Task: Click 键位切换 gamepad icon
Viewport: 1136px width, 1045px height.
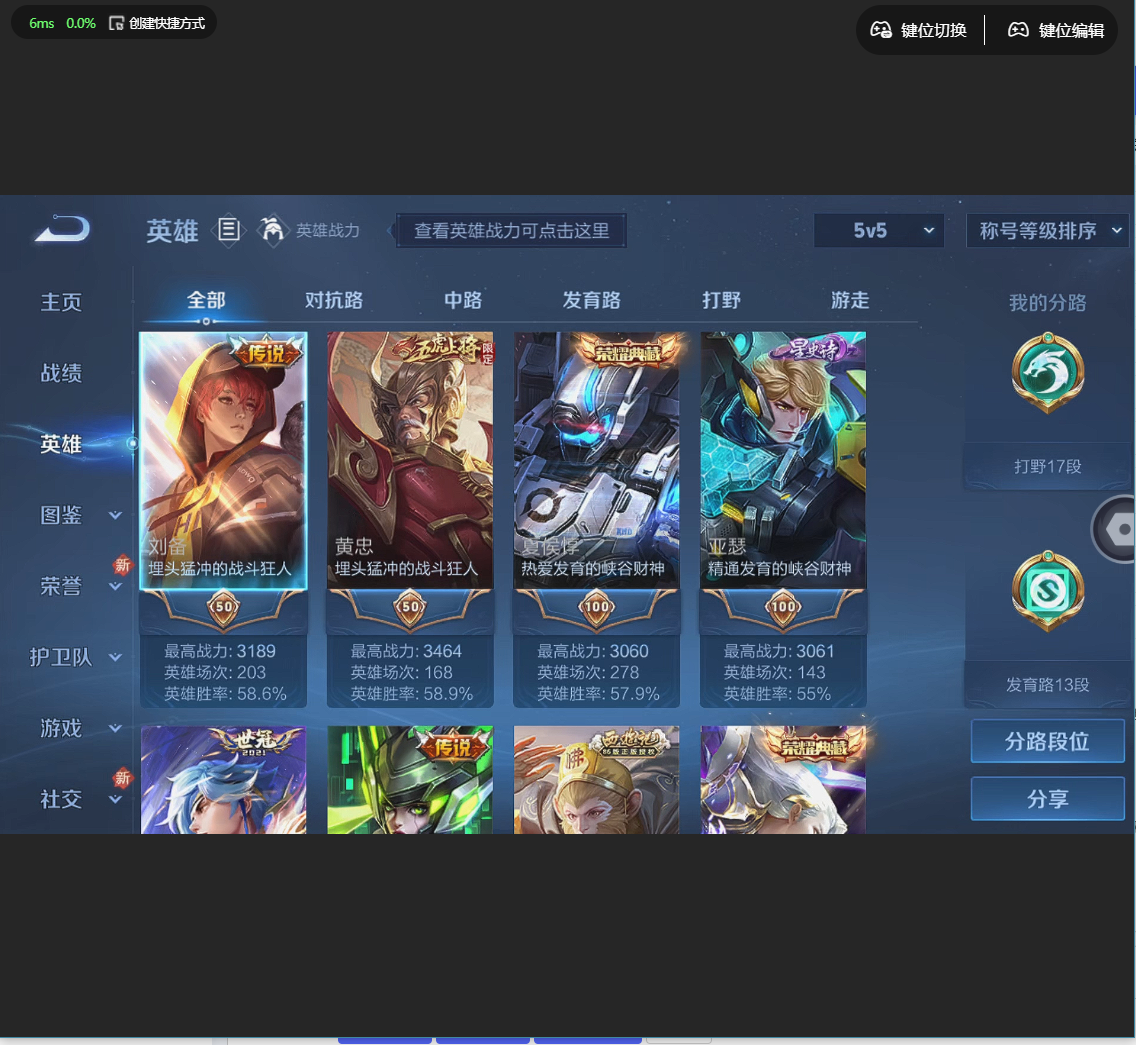Action: [x=880, y=30]
